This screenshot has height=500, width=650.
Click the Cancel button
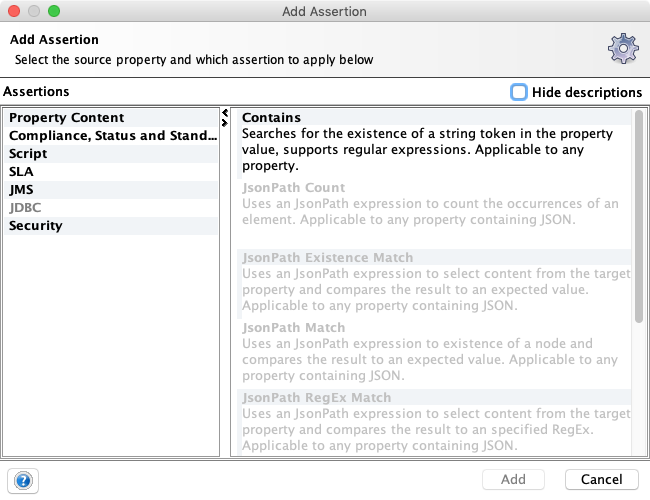click(x=601, y=480)
